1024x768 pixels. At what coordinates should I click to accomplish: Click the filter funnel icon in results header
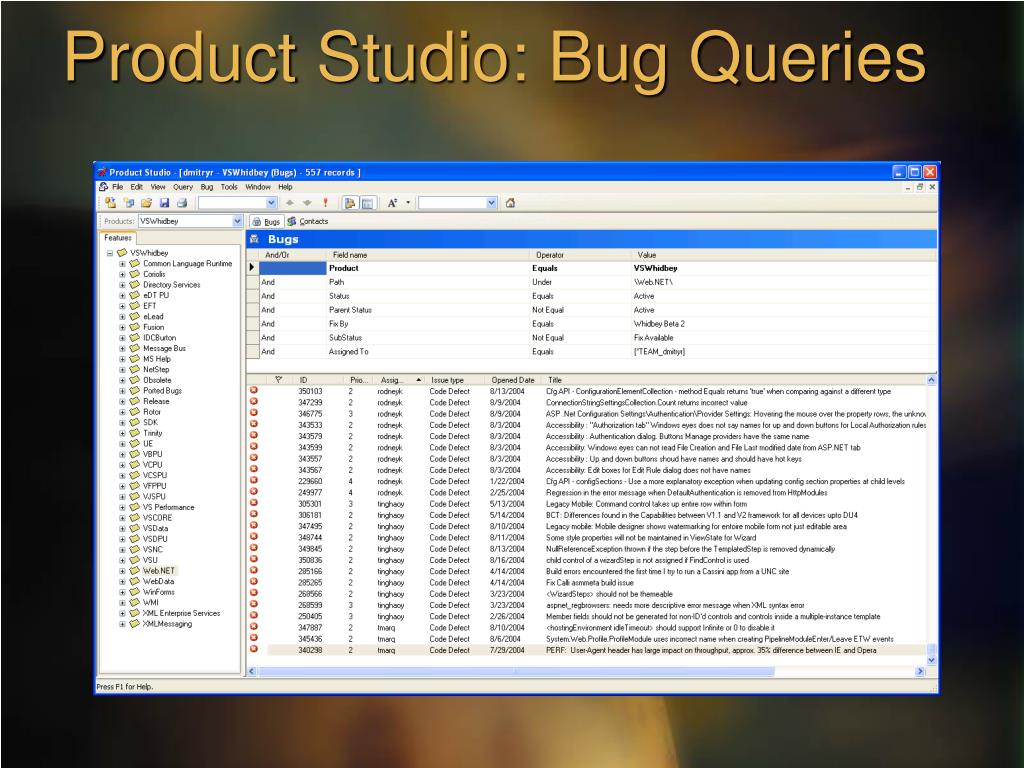point(279,379)
